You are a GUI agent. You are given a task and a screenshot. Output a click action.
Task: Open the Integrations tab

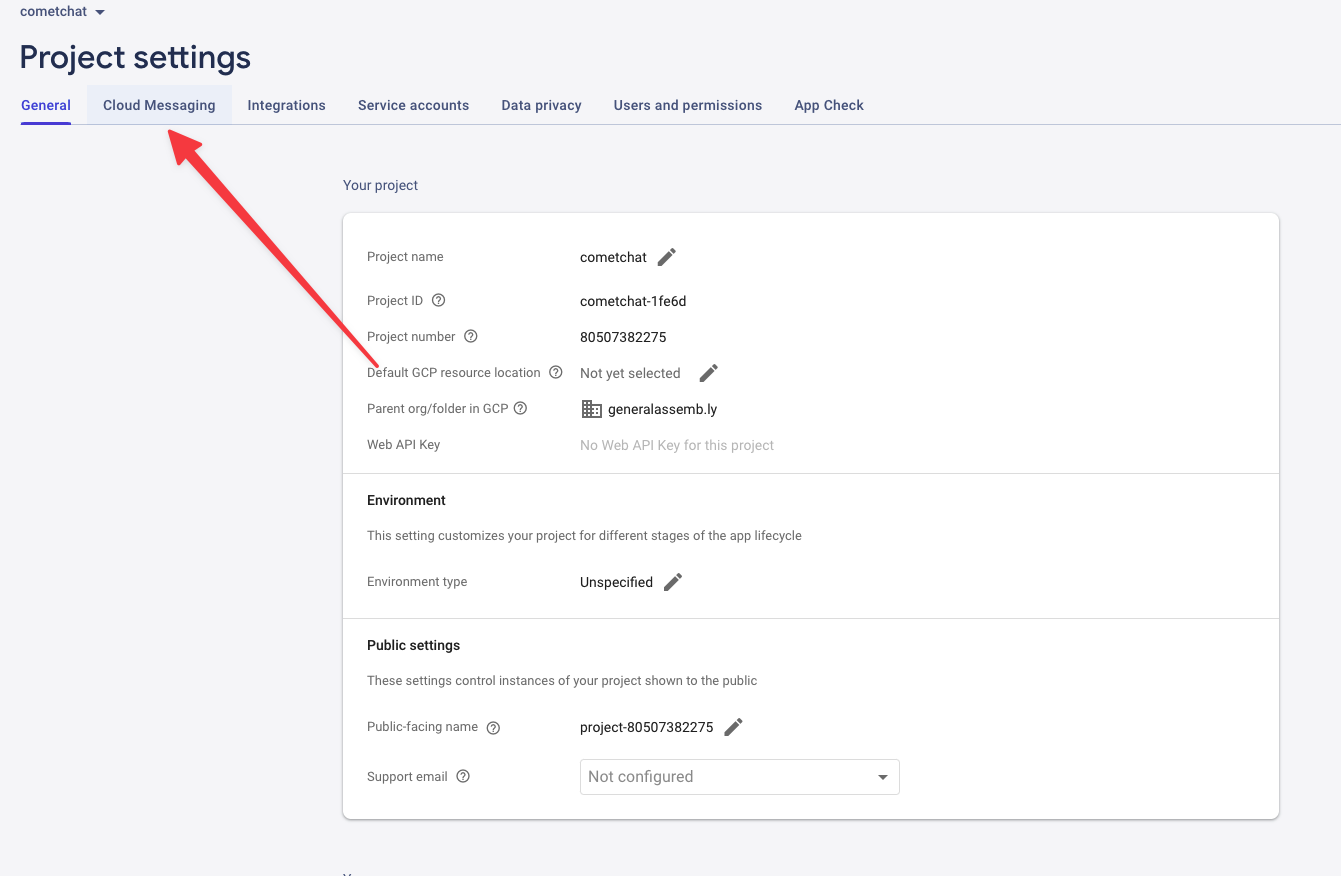tap(287, 105)
